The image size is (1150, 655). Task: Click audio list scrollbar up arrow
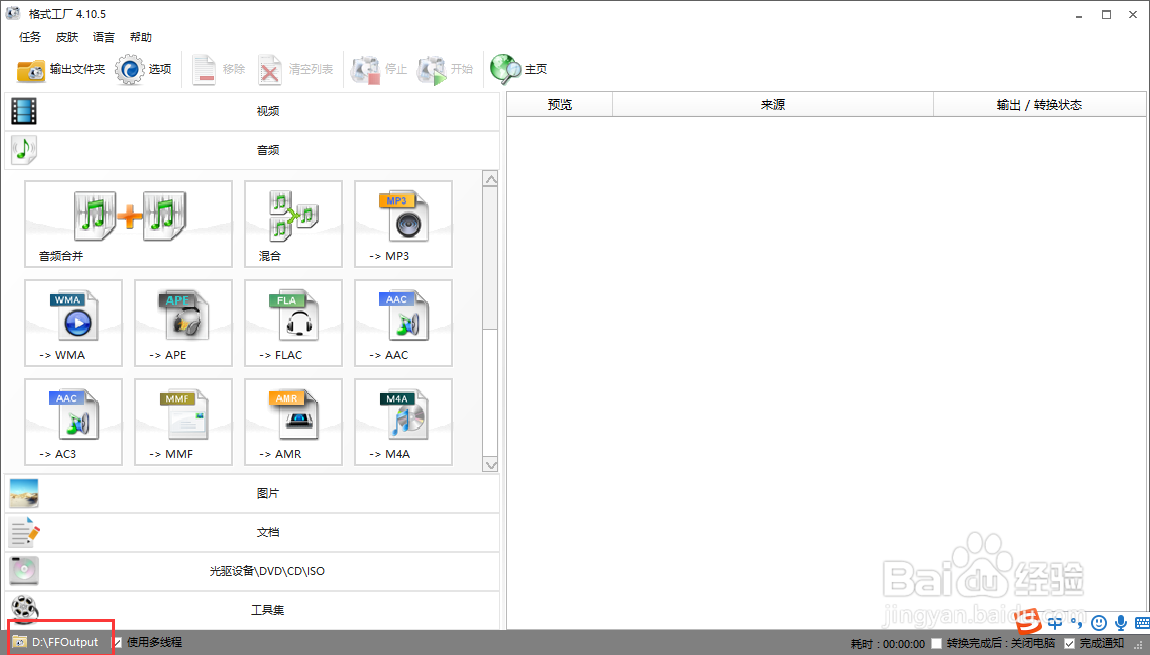[x=491, y=179]
